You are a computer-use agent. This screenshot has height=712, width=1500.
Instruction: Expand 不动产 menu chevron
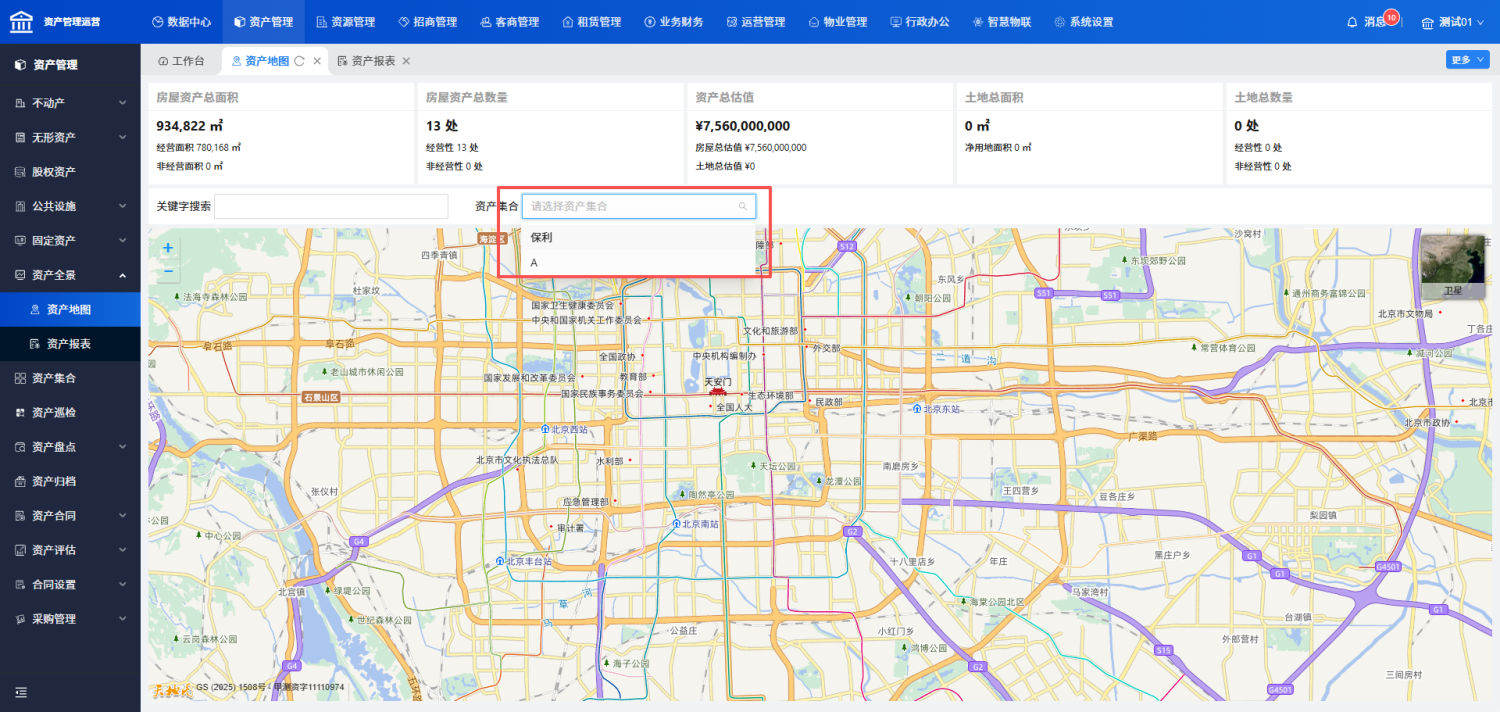(x=122, y=103)
